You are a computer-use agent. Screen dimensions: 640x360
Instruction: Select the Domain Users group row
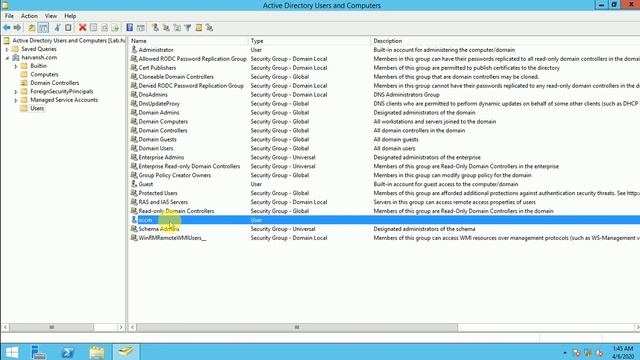pos(384,149)
